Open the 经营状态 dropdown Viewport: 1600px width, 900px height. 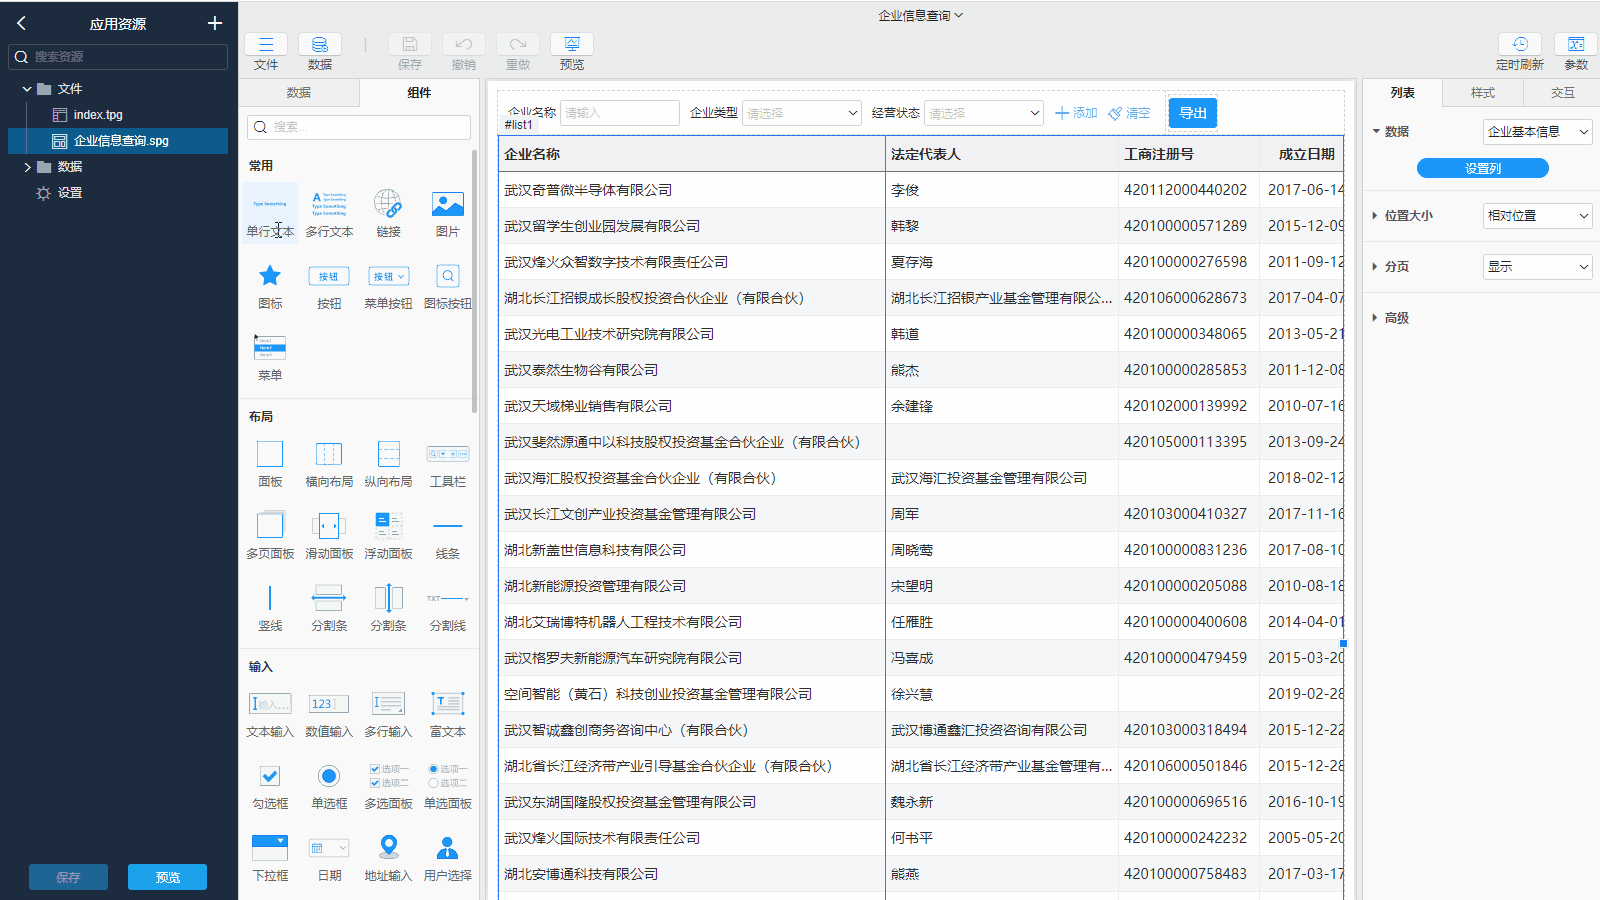pos(983,113)
